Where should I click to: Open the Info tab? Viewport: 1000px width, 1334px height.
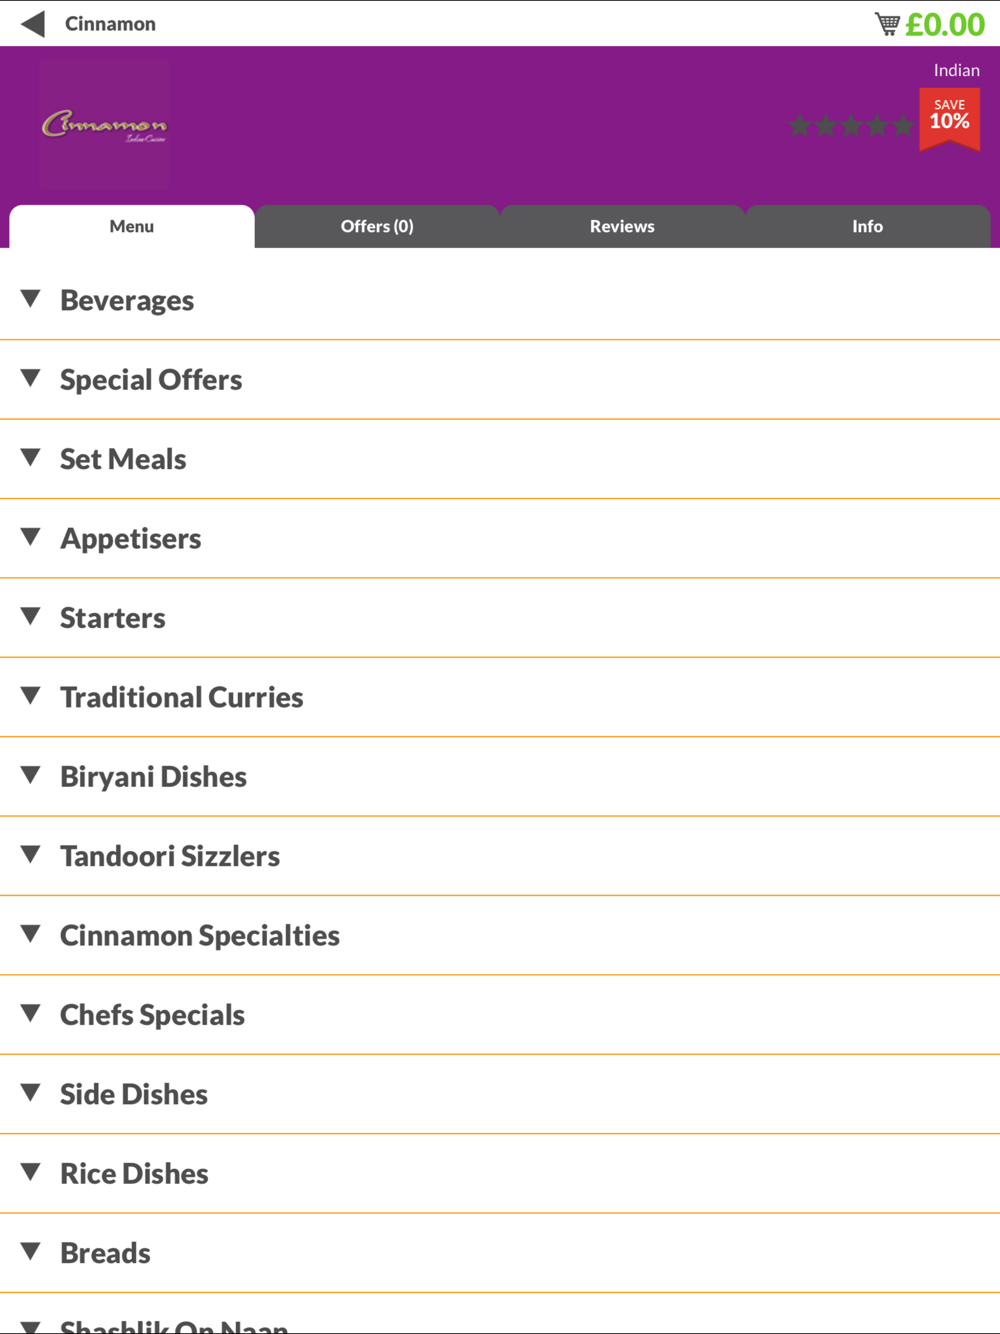click(x=867, y=226)
